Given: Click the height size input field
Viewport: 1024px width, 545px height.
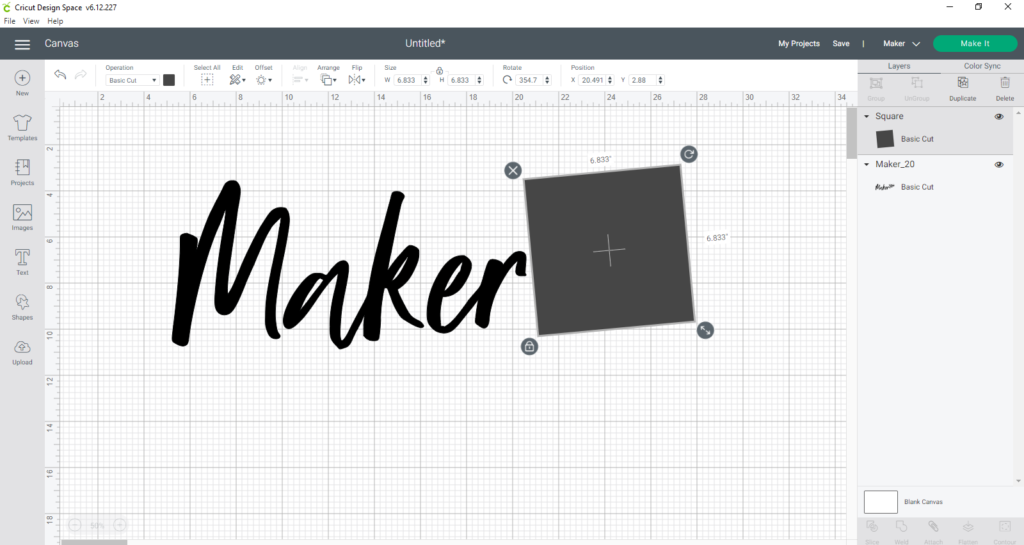Looking at the screenshot, I should (x=461, y=80).
